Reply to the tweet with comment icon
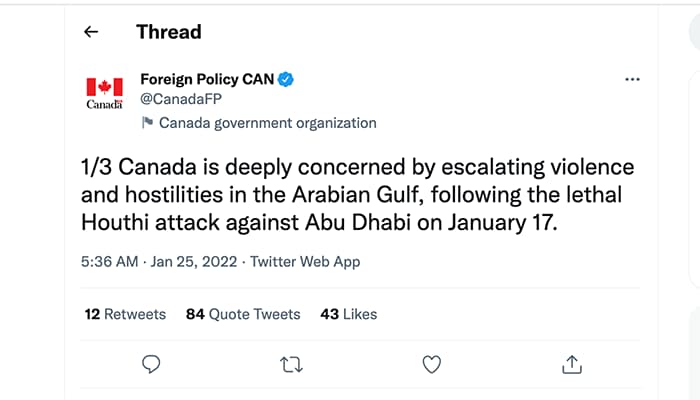Viewport: 700px width, 400px height. 151,364
